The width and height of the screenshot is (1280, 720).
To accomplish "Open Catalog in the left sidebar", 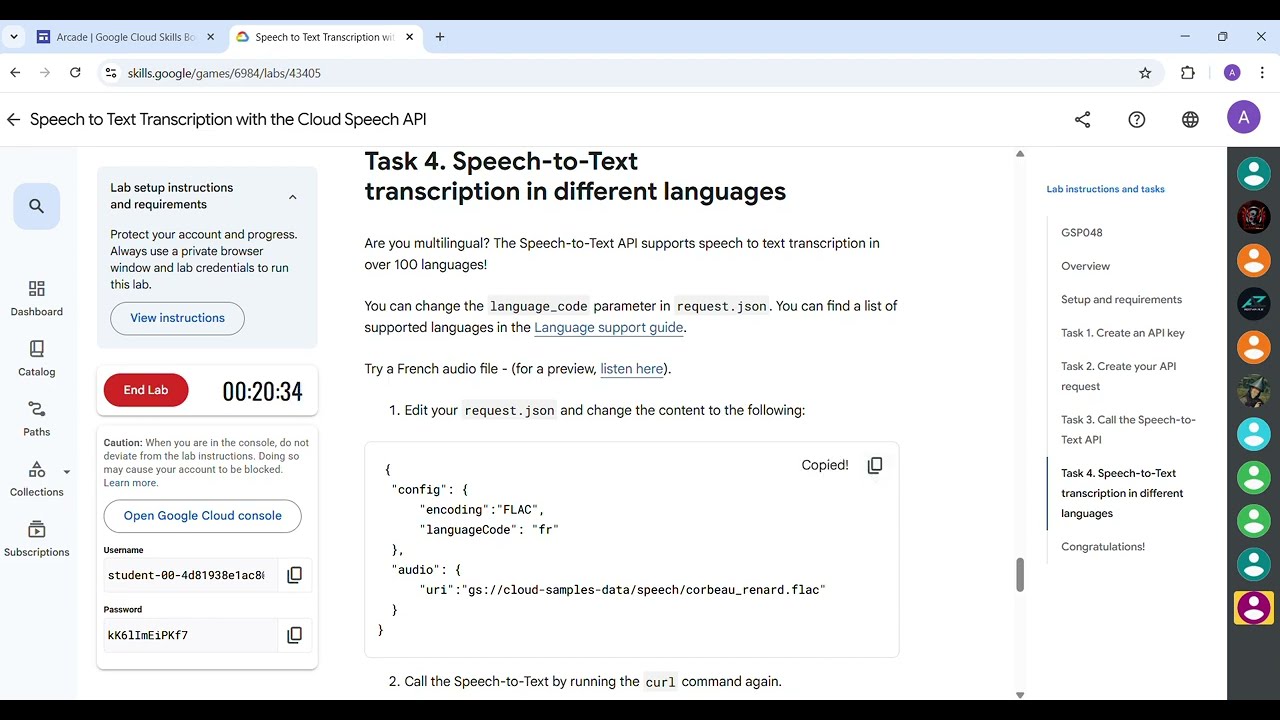I will pos(37,358).
